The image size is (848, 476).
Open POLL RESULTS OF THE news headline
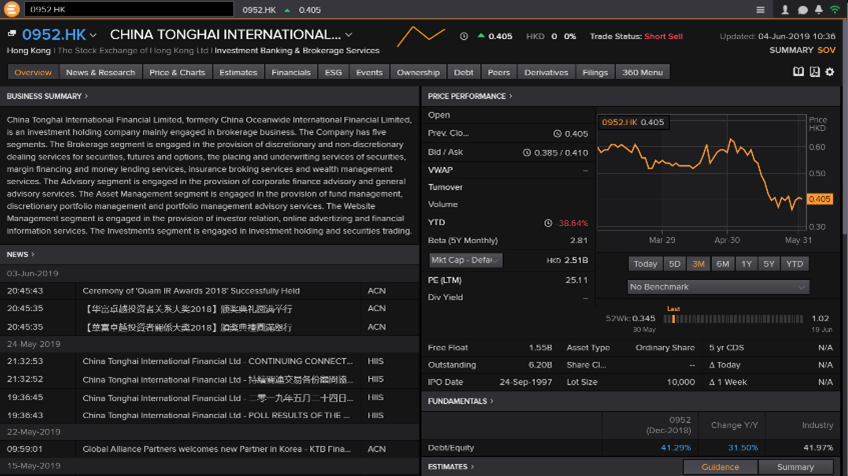pos(216,415)
